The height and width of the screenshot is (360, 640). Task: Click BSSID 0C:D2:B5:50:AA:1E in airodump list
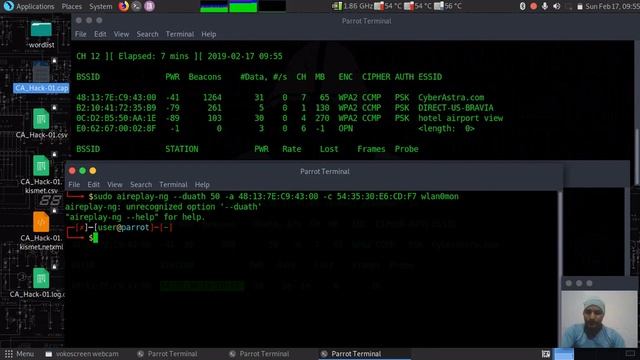116,118
